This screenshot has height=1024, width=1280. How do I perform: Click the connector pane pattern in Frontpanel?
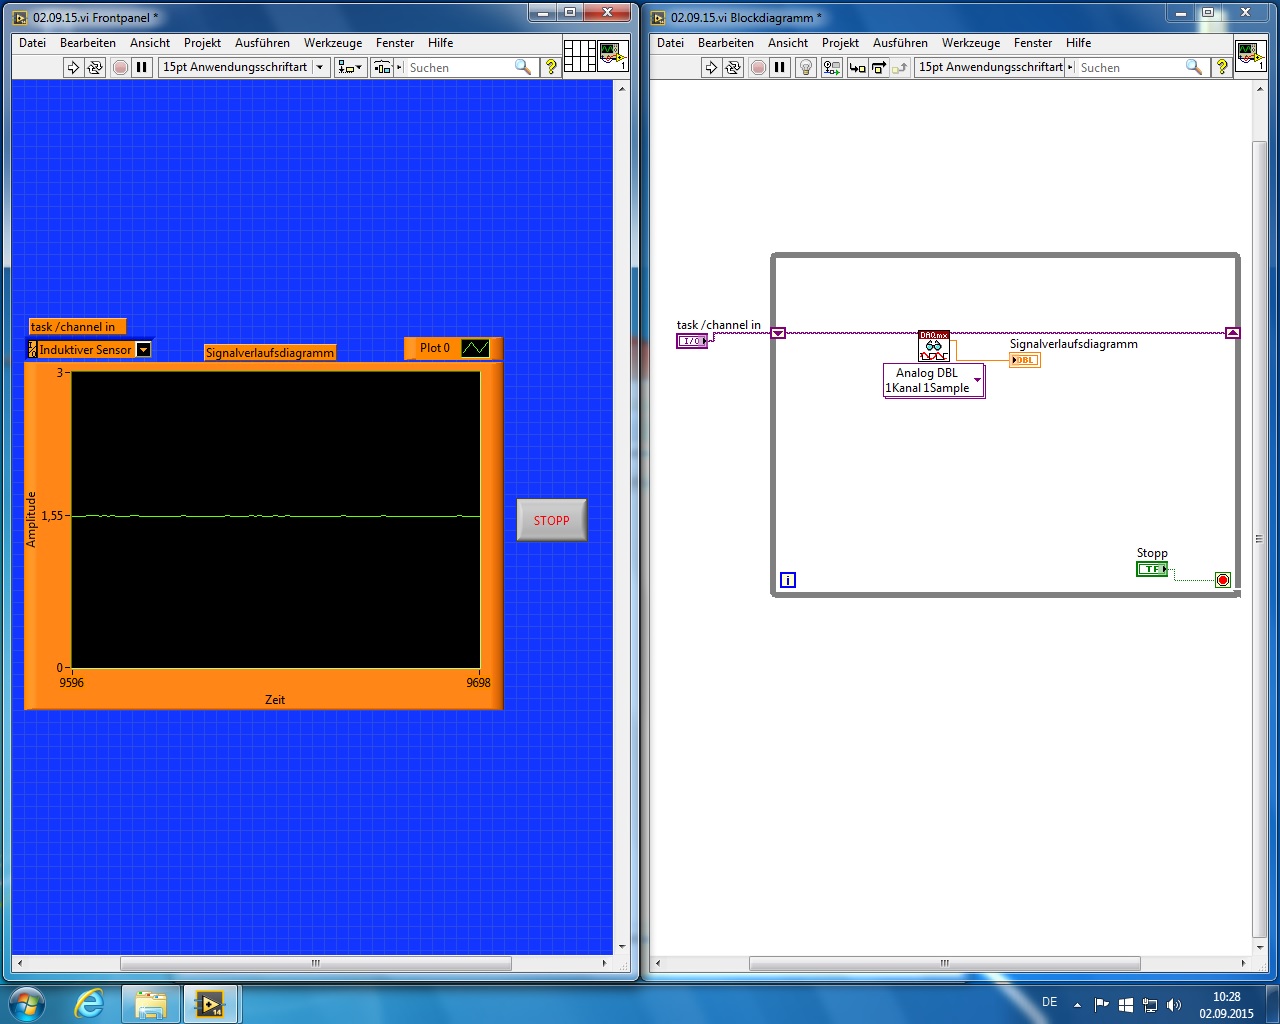[x=579, y=56]
